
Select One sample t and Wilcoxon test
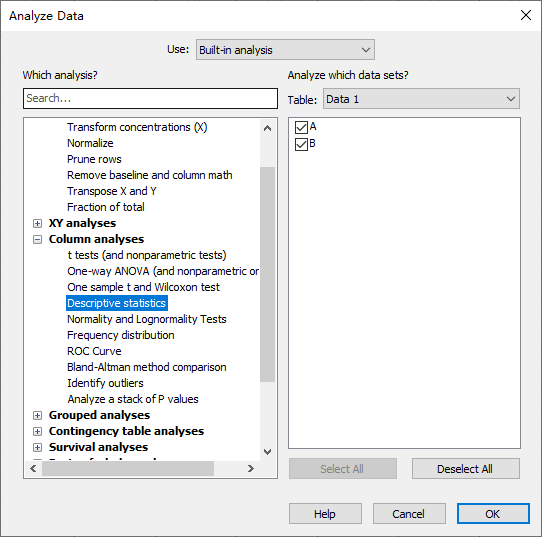(143, 287)
